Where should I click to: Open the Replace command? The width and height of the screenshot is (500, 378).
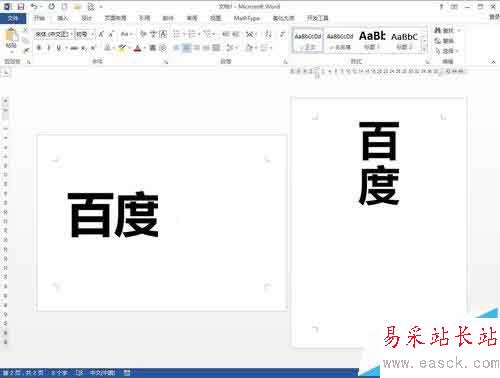(x=444, y=41)
